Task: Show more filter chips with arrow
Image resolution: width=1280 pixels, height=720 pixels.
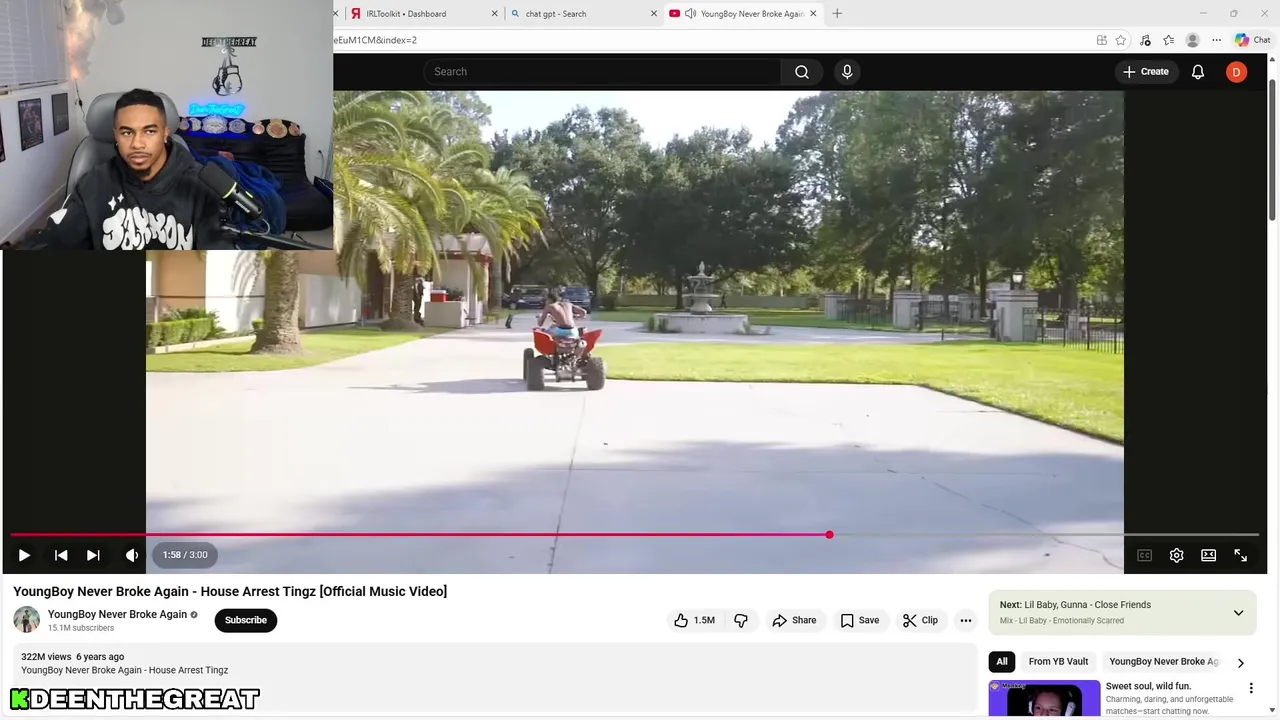Action: (x=1241, y=662)
